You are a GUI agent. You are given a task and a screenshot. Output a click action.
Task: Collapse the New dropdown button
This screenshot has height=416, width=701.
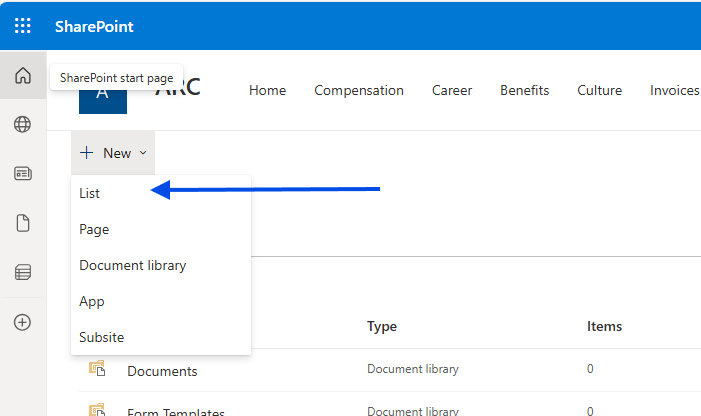tap(114, 153)
